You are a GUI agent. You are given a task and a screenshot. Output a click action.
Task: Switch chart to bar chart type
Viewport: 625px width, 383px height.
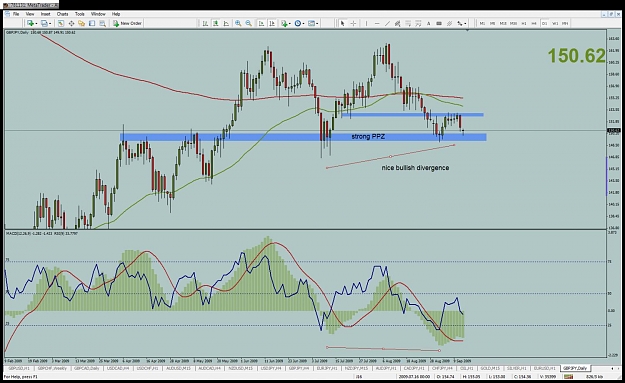tap(205, 24)
